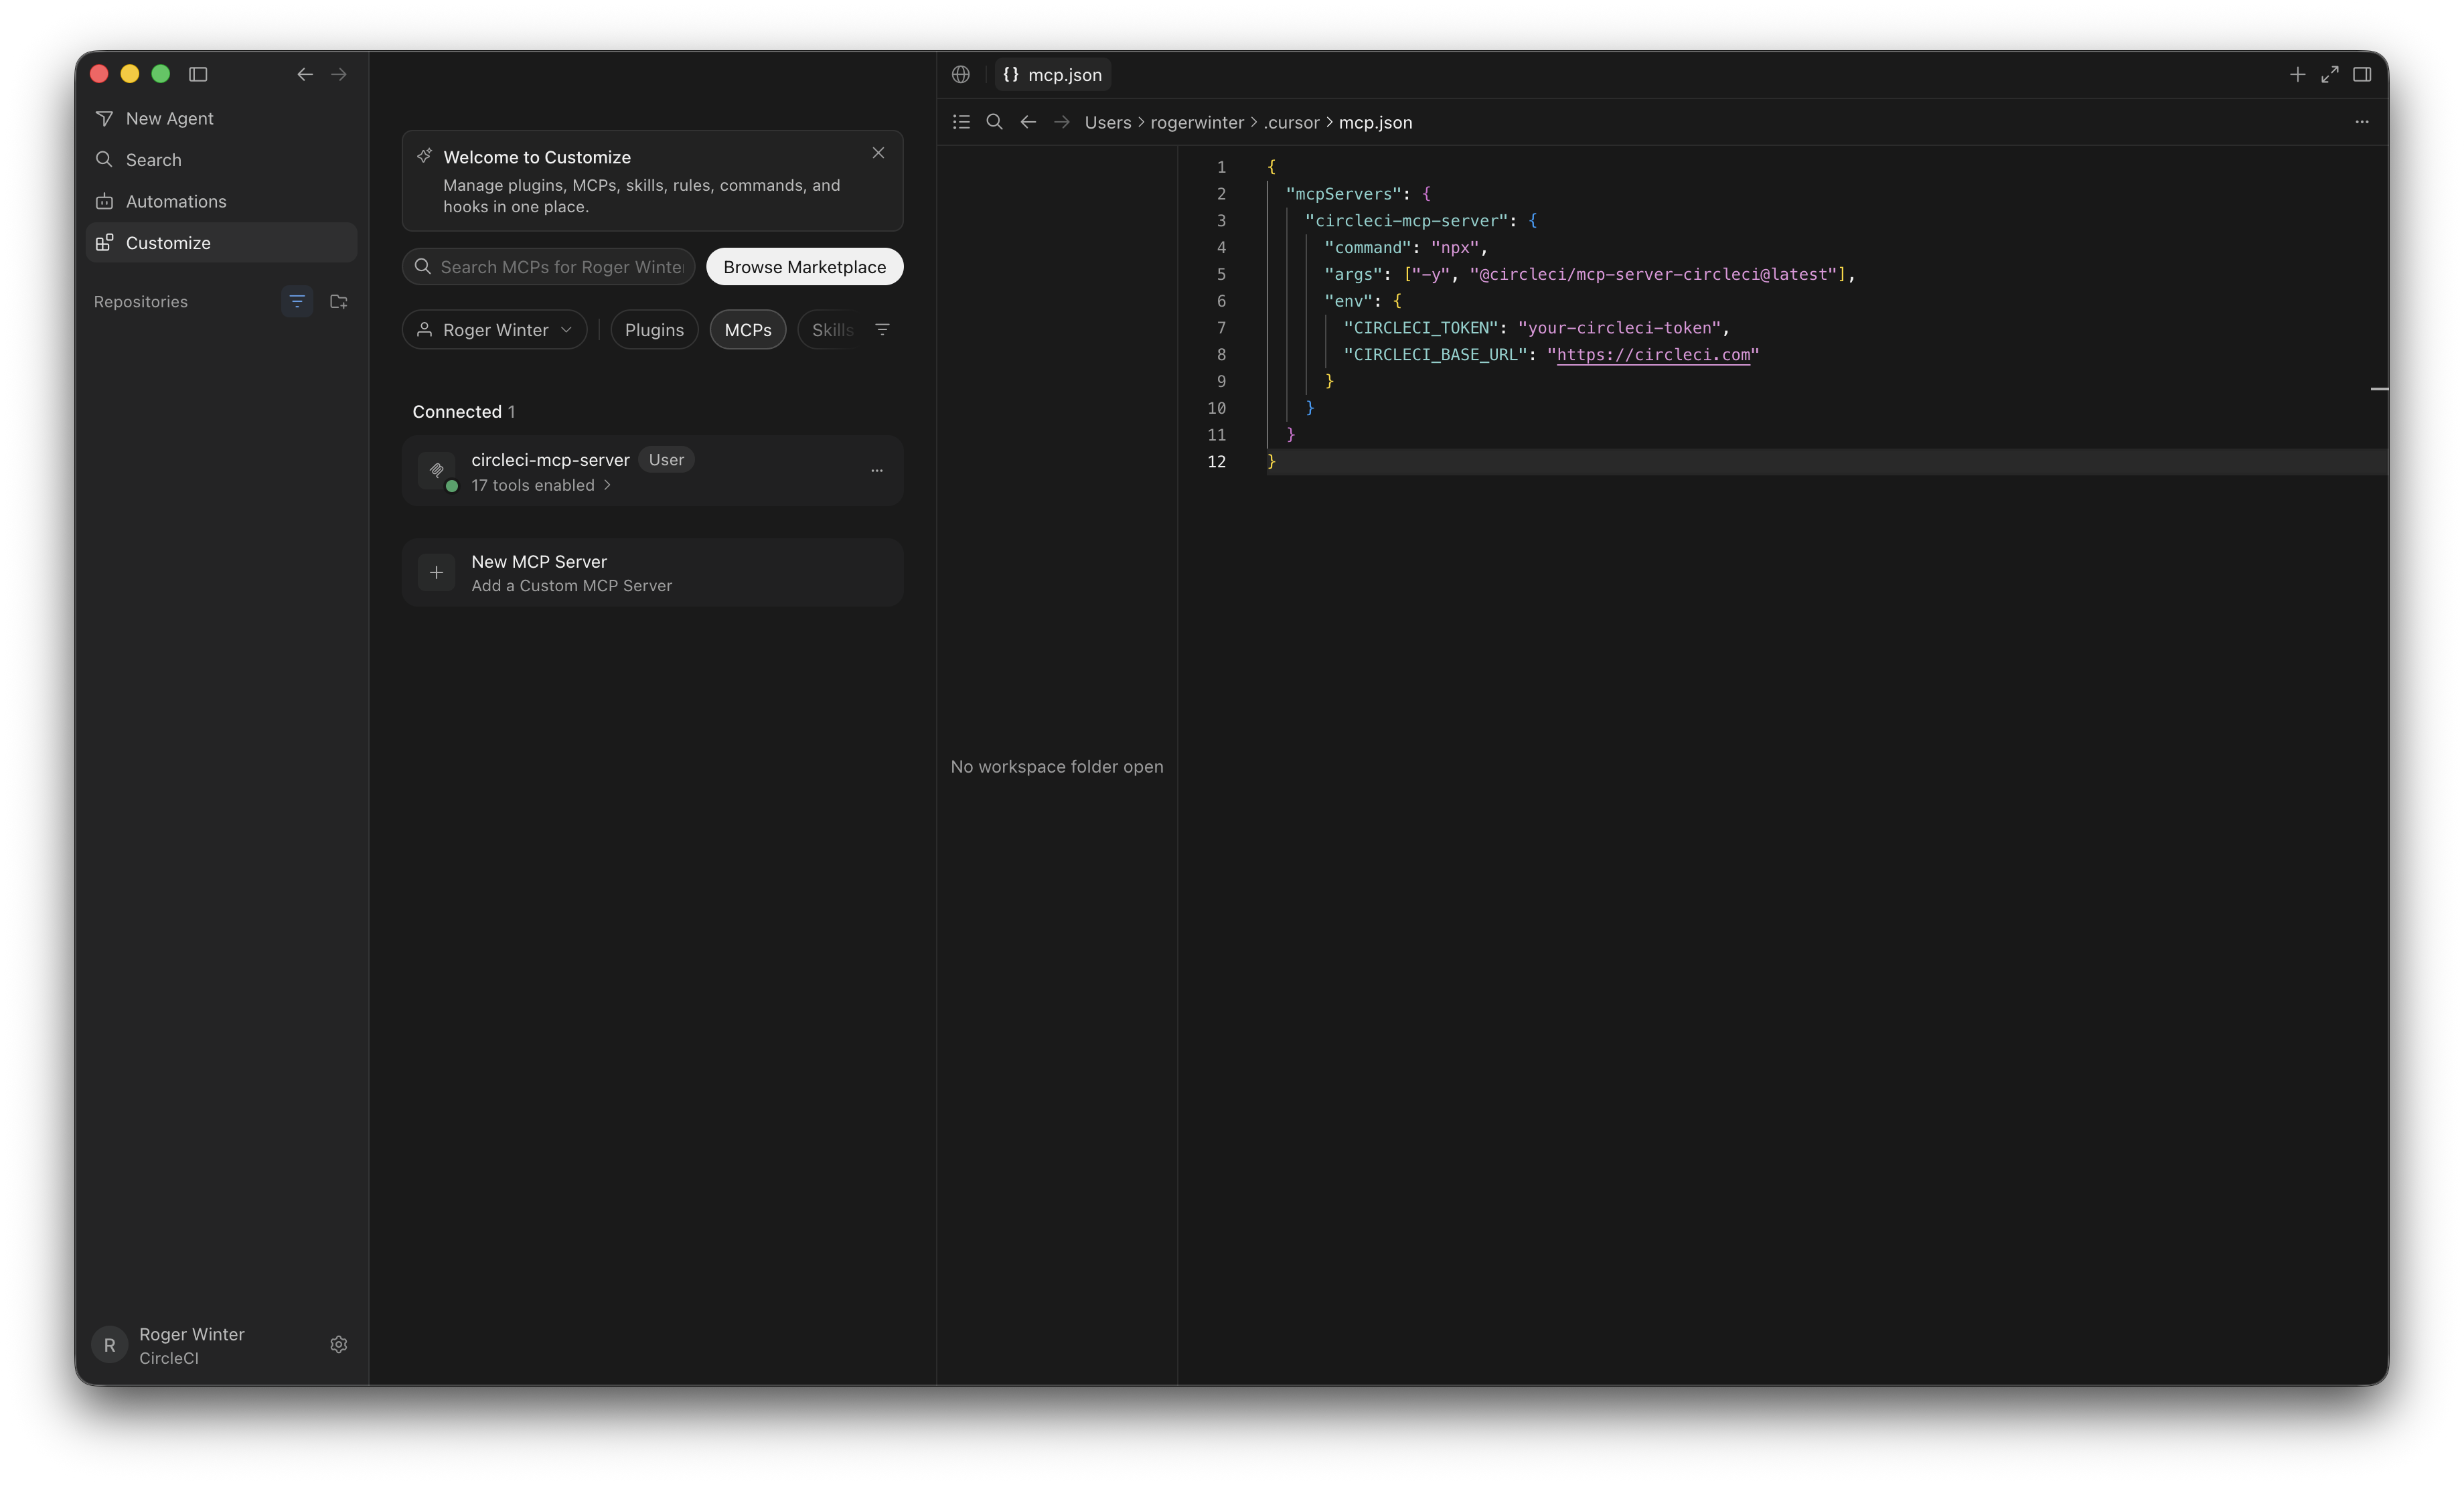Toggle the left sidebar panel icon

click(x=198, y=74)
